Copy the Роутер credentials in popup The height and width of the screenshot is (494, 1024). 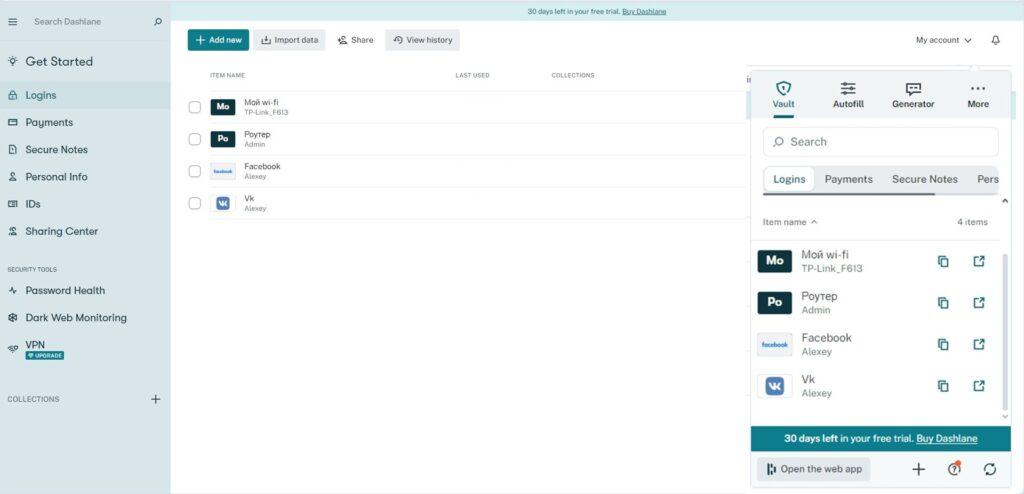[x=943, y=303]
